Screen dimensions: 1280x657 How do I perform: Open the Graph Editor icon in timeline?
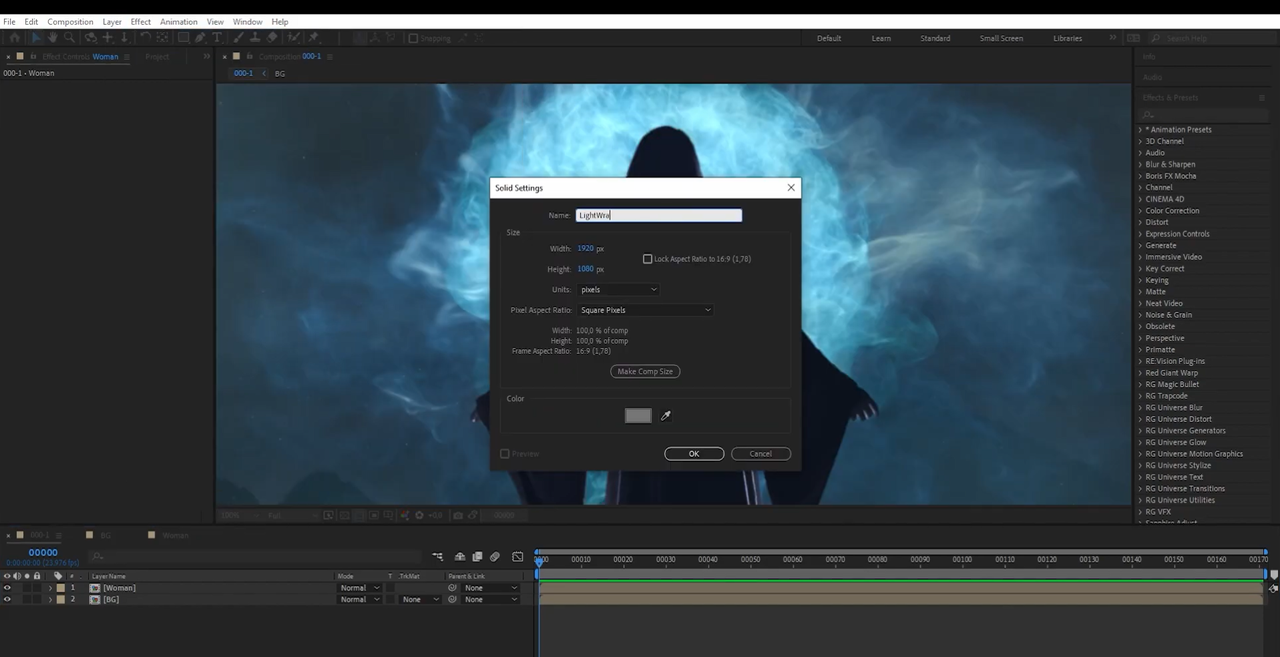[517, 556]
